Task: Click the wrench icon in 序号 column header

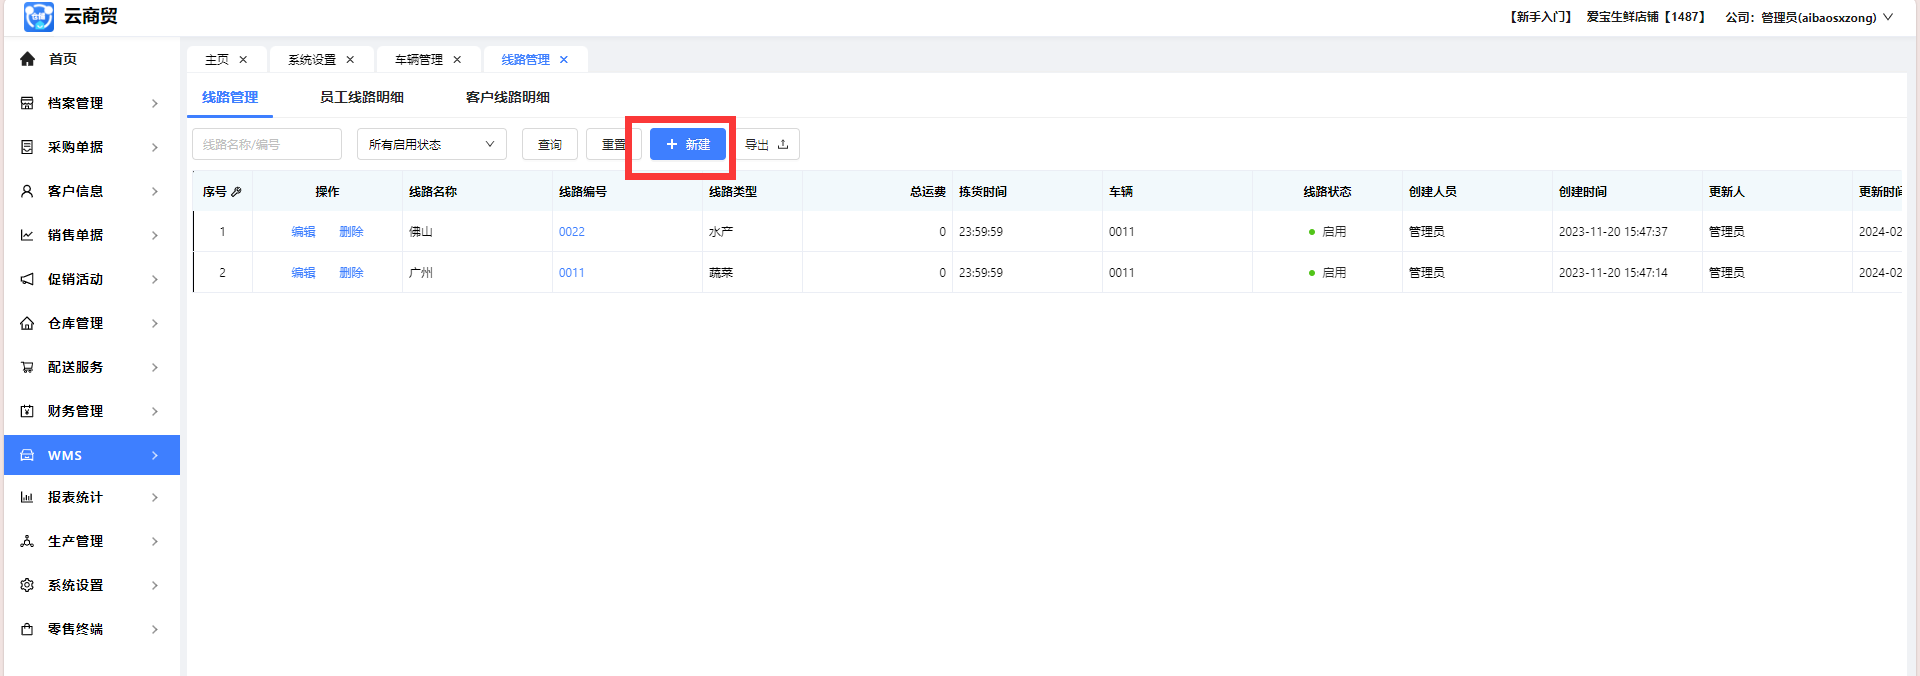Action: [x=237, y=192]
